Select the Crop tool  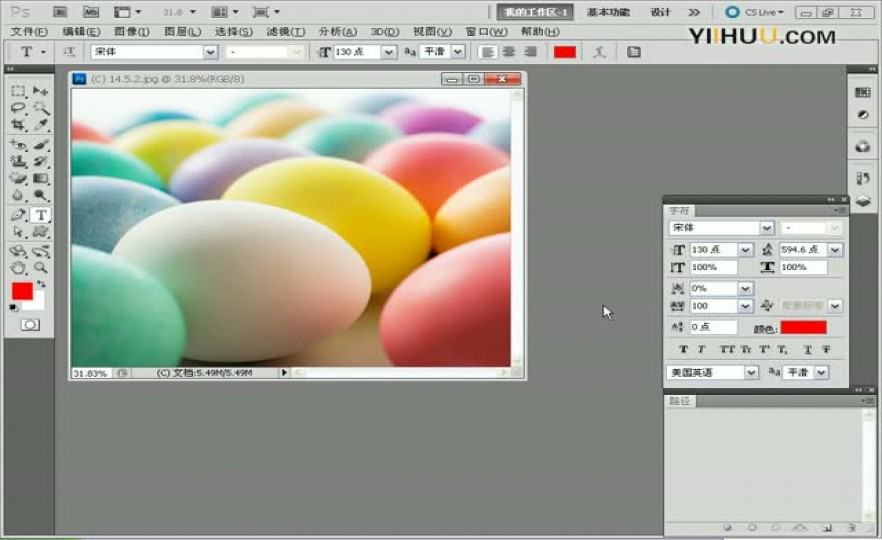[19, 124]
